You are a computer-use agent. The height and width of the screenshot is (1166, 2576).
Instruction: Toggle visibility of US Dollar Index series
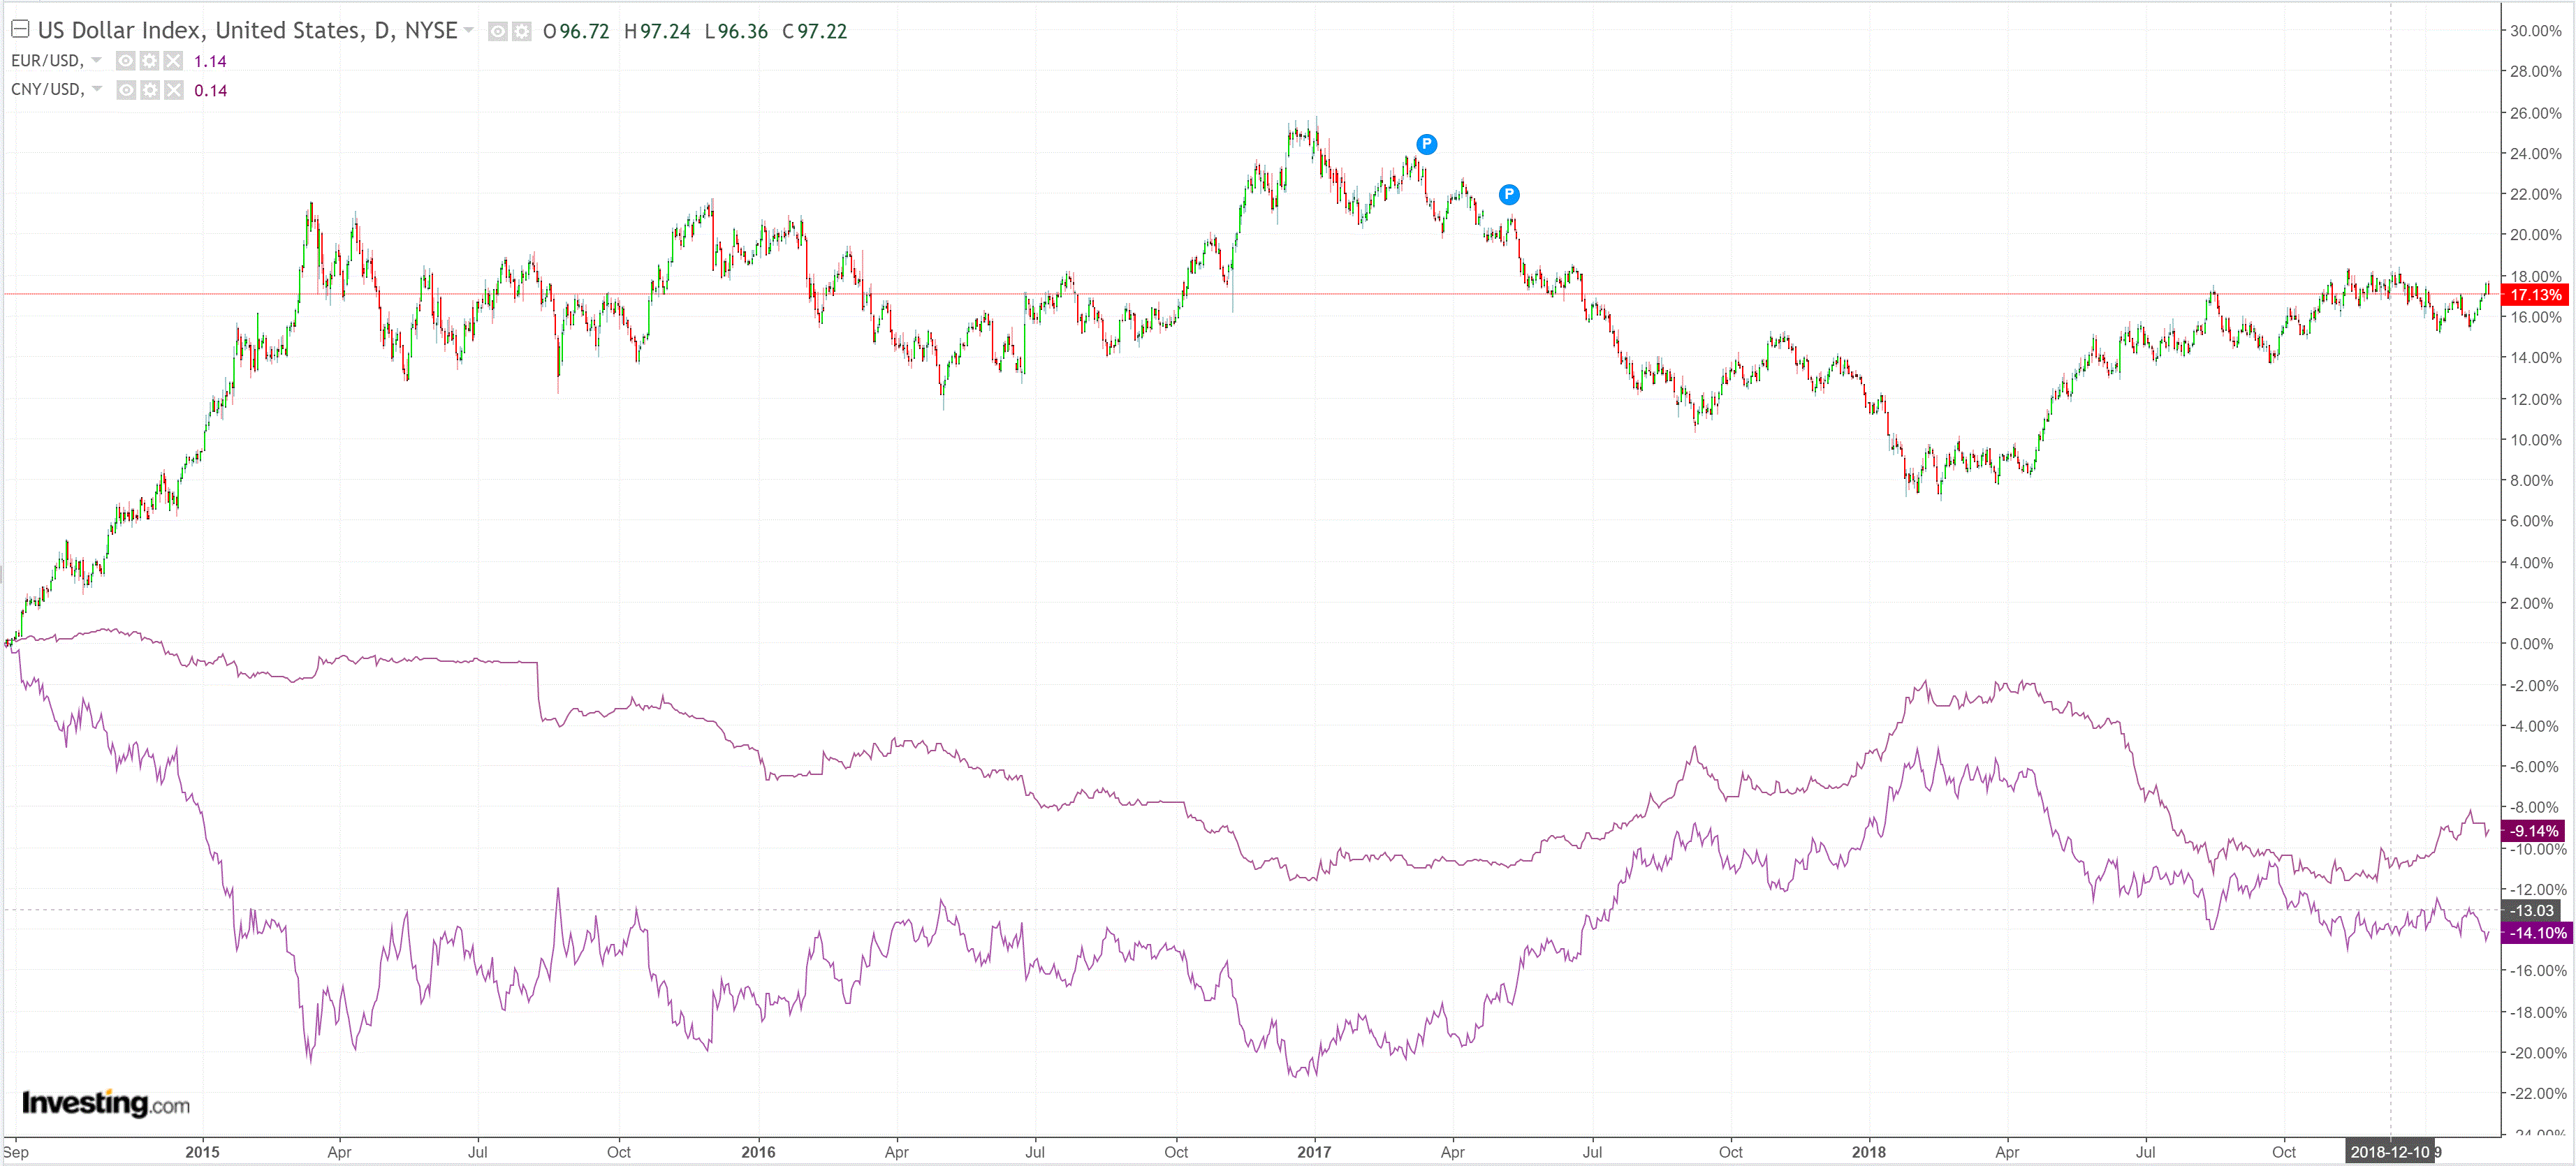coord(497,32)
